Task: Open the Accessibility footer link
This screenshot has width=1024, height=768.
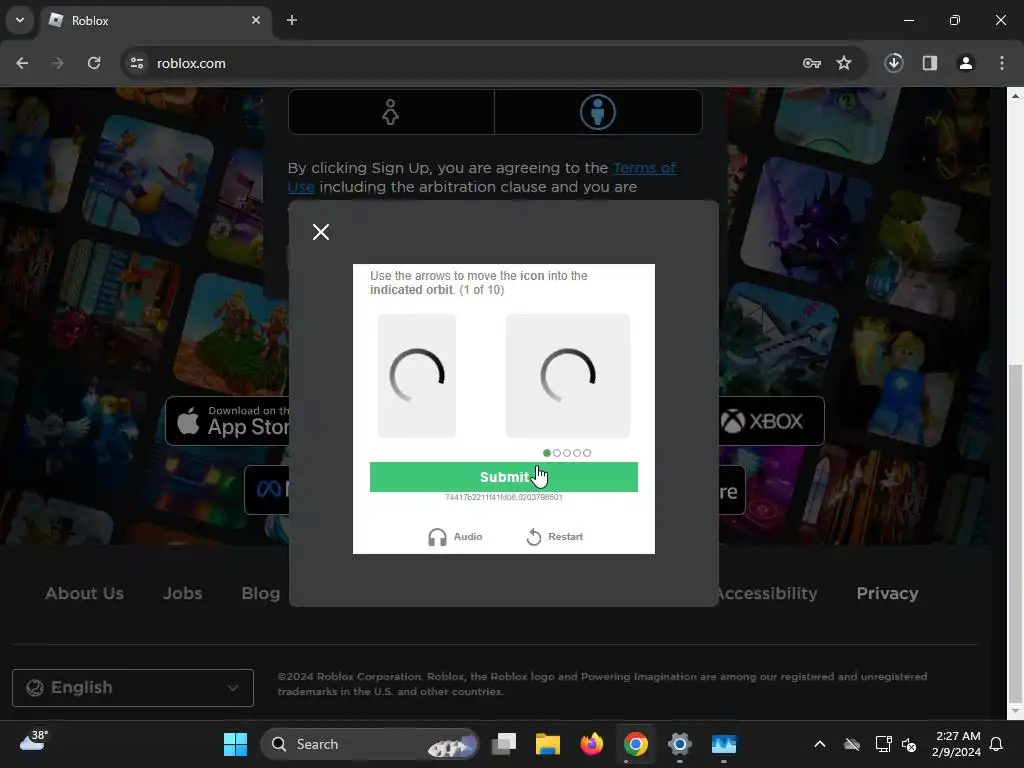Action: (768, 593)
